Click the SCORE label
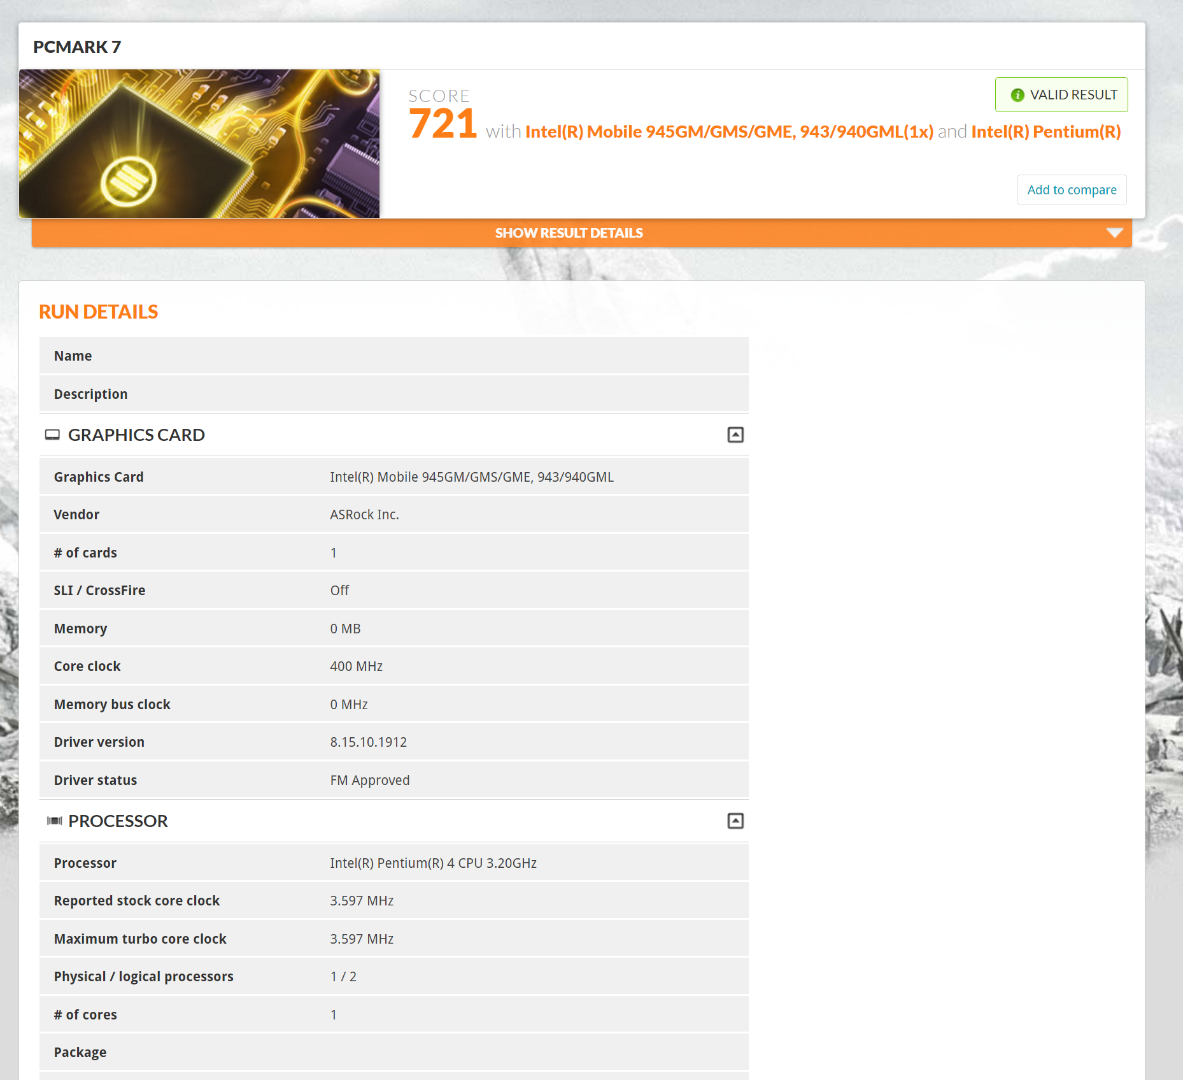This screenshot has height=1080, width=1183. tap(439, 96)
